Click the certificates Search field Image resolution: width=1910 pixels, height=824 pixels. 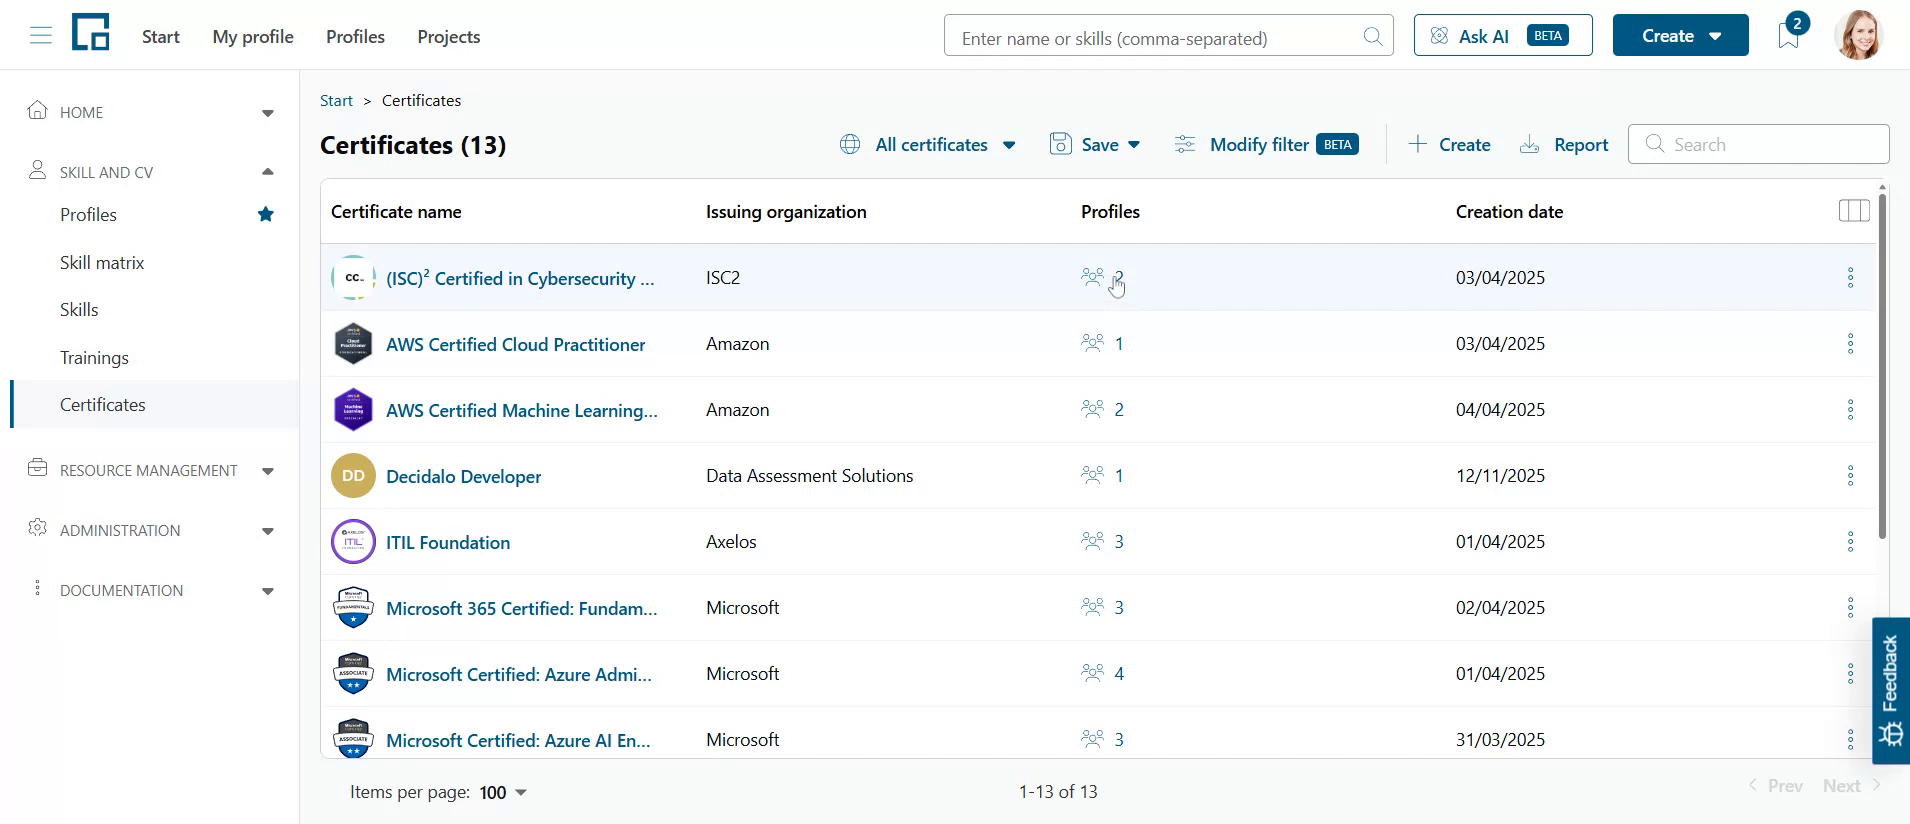click(1758, 144)
